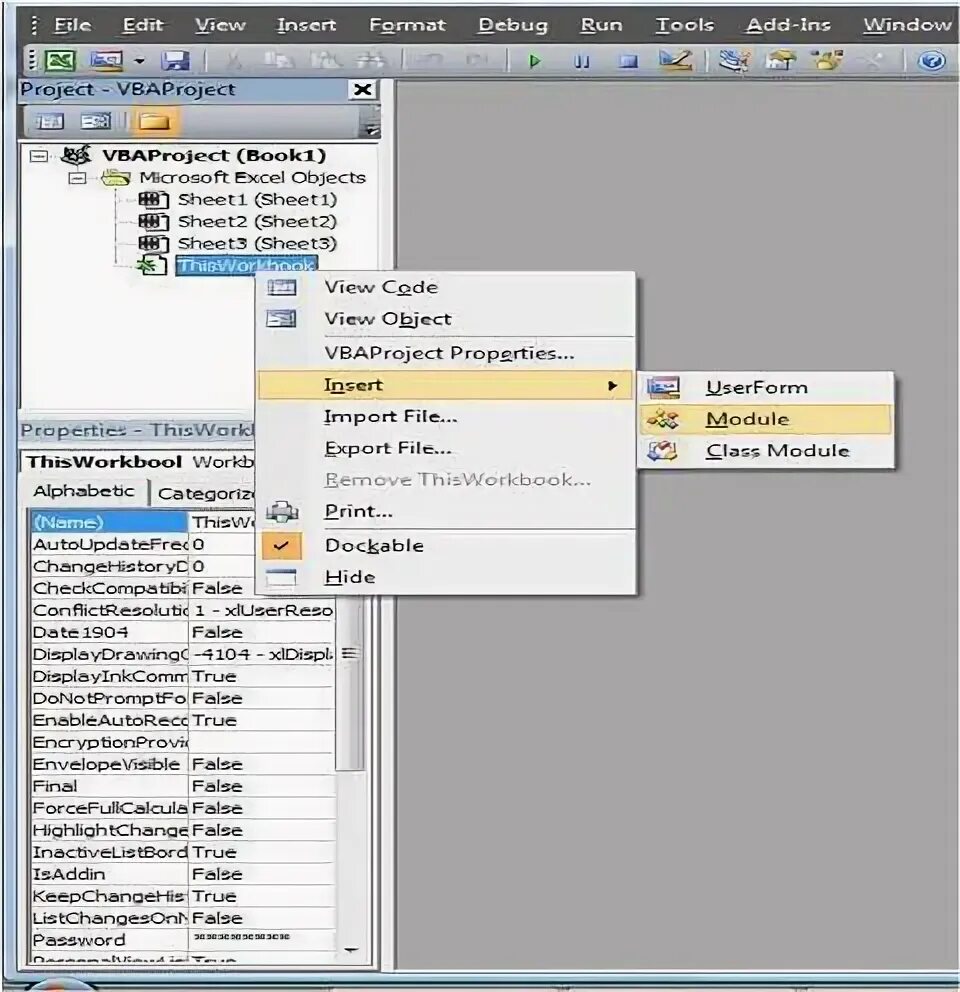Click the Paste toolbar icon

323,61
